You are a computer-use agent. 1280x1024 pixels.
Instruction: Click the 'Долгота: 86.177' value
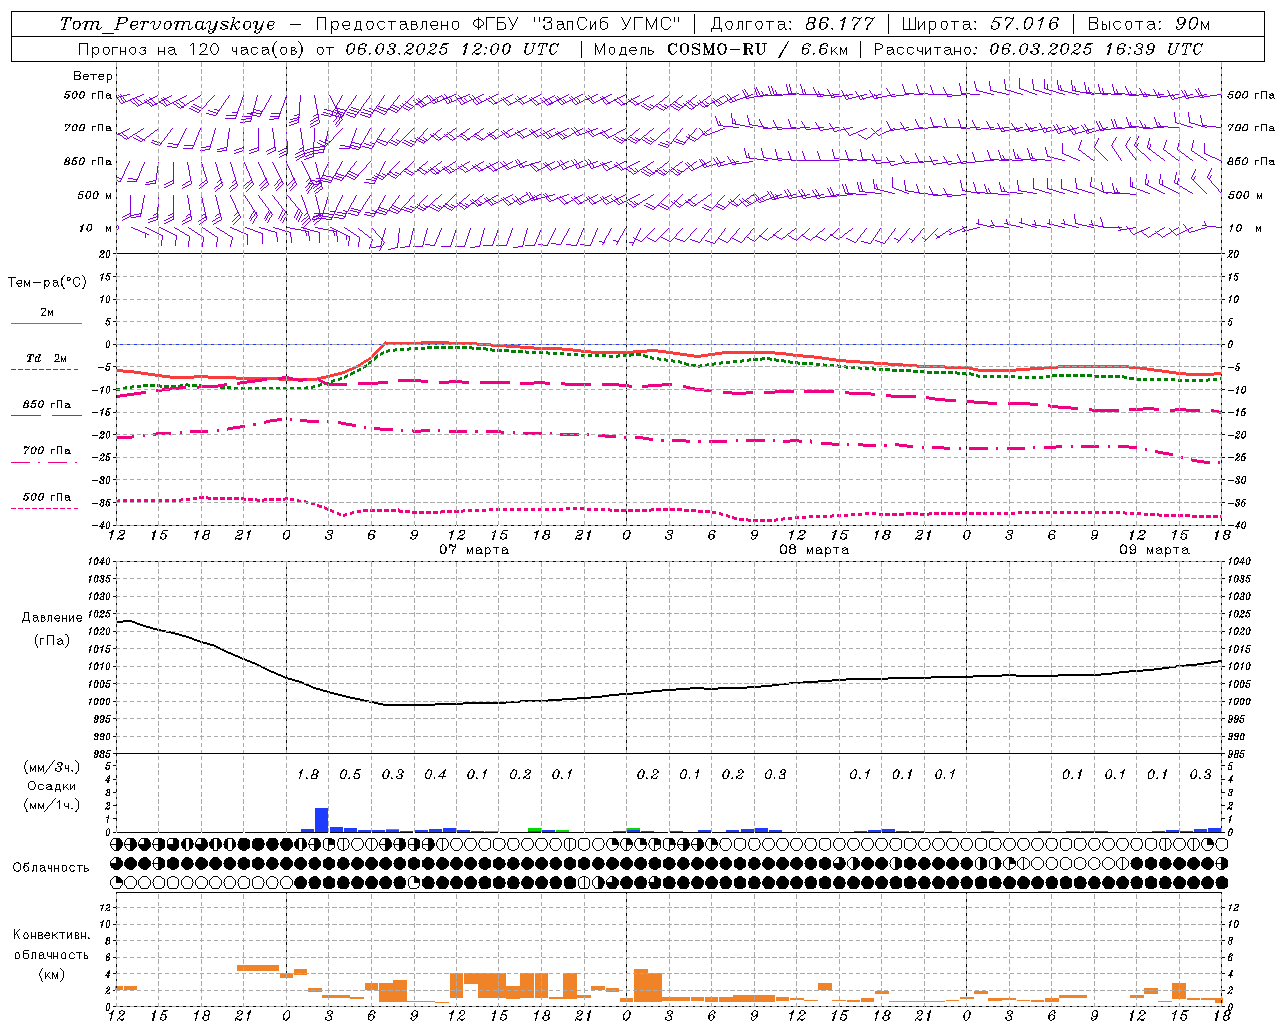pyautogui.click(x=792, y=24)
